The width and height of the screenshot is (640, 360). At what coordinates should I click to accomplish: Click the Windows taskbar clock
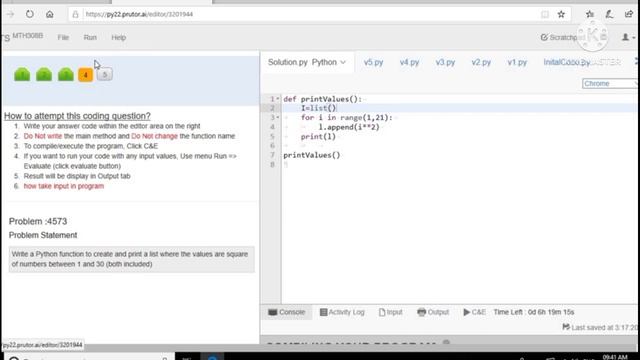coord(615,357)
